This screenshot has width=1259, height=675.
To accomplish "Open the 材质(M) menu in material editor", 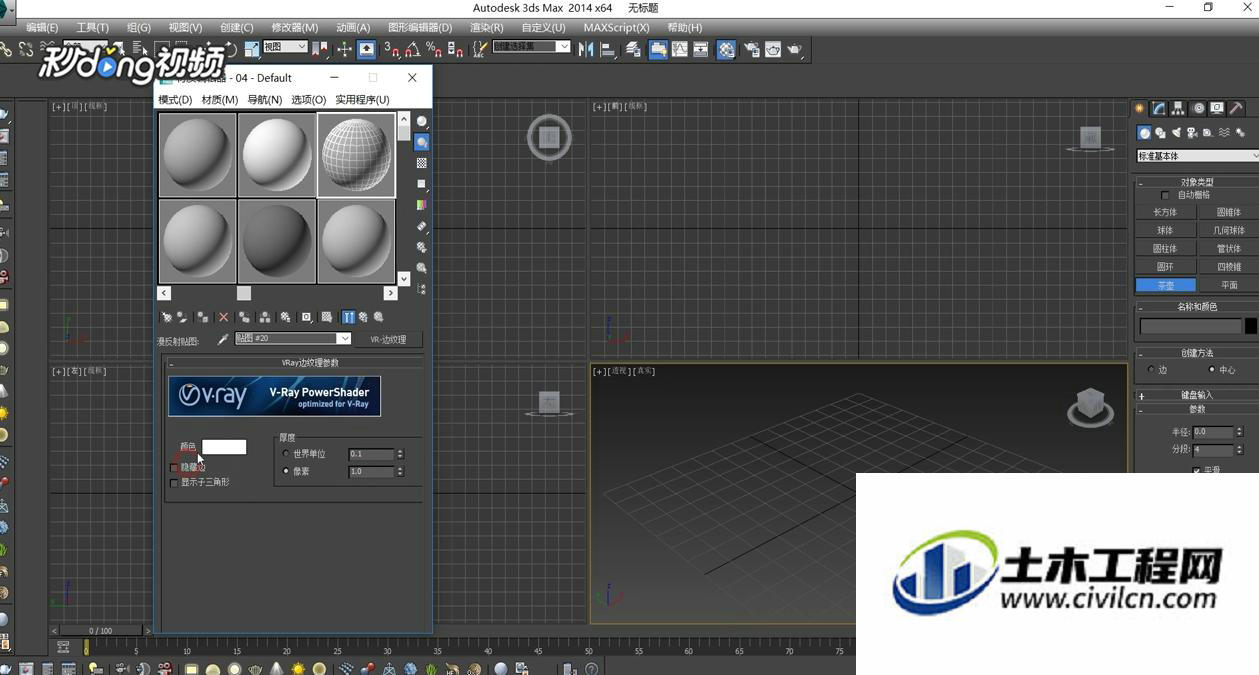I will point(219,99).
